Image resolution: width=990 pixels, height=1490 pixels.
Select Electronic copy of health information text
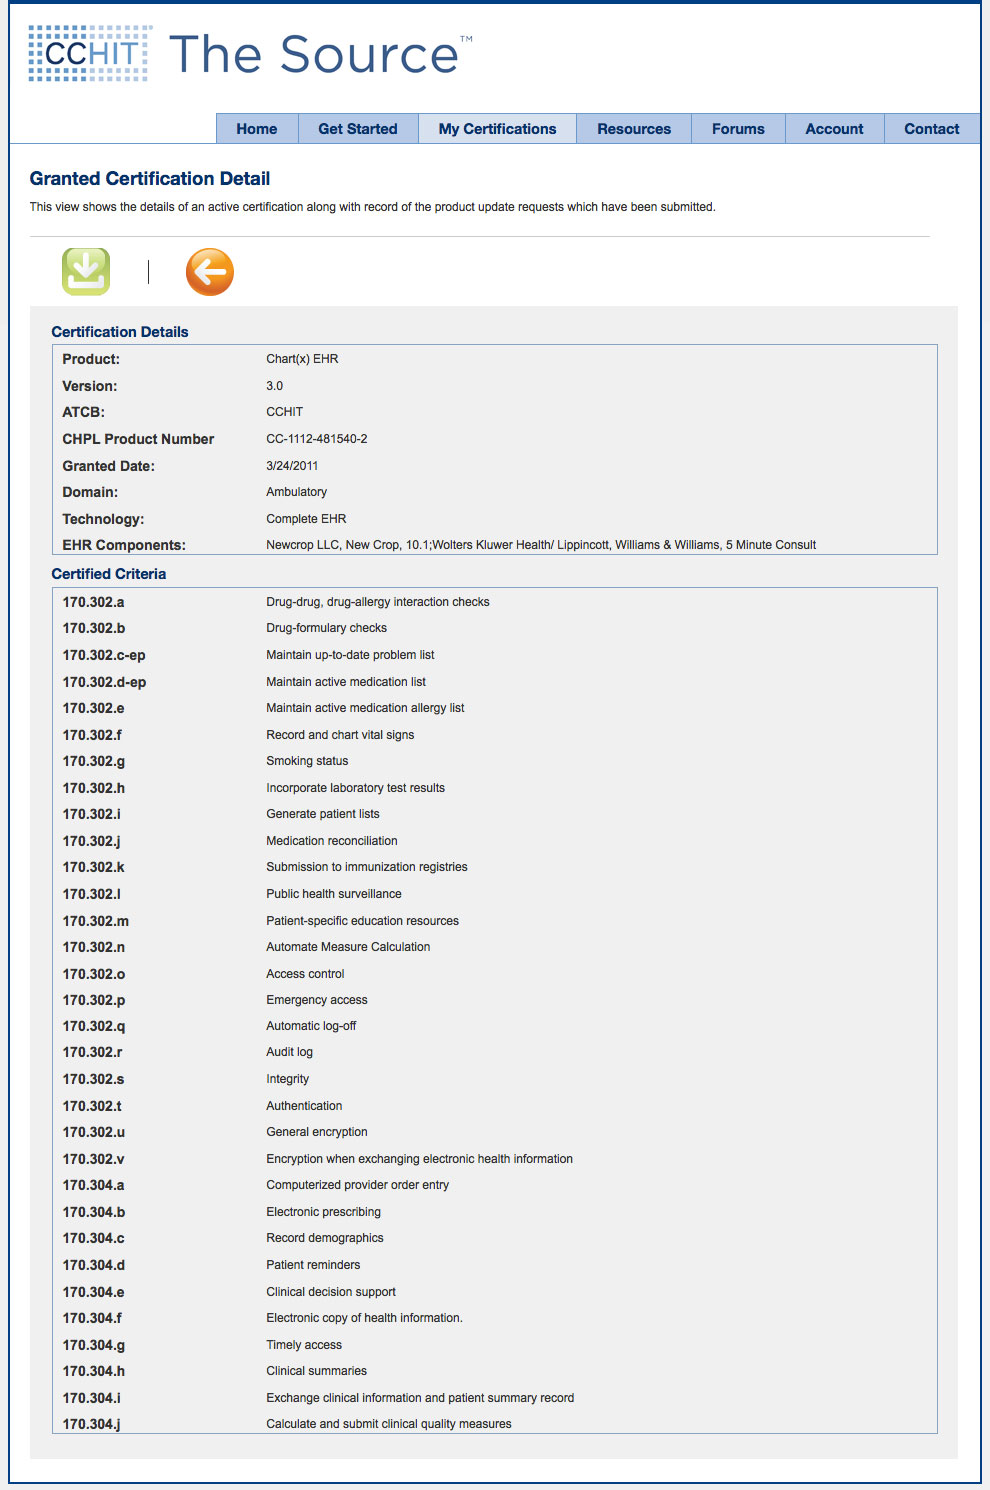[x=365, y=1318]
